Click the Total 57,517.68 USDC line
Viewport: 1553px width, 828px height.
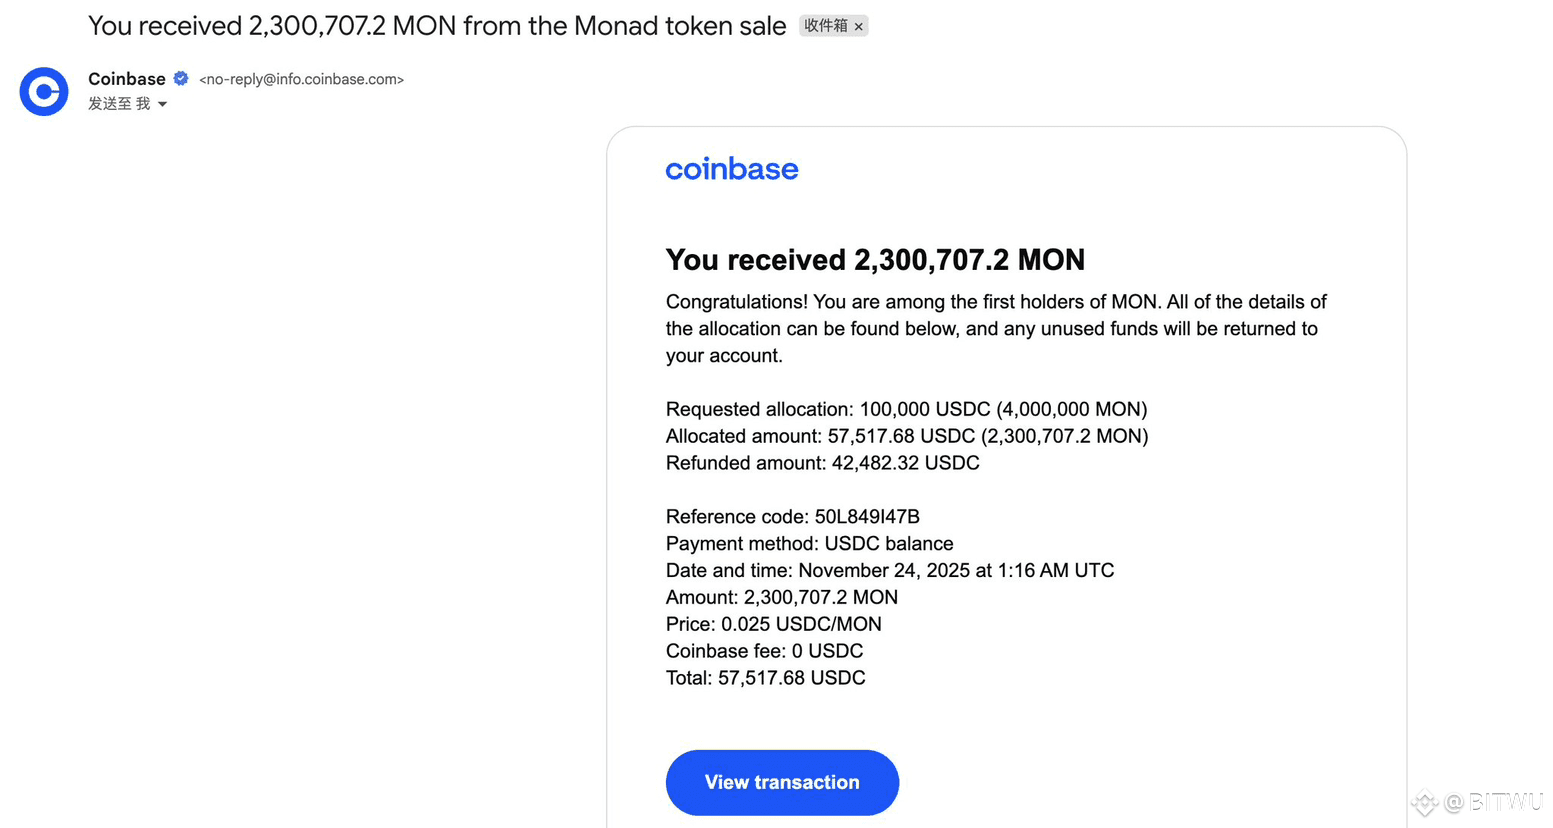(x=765, y=678)
